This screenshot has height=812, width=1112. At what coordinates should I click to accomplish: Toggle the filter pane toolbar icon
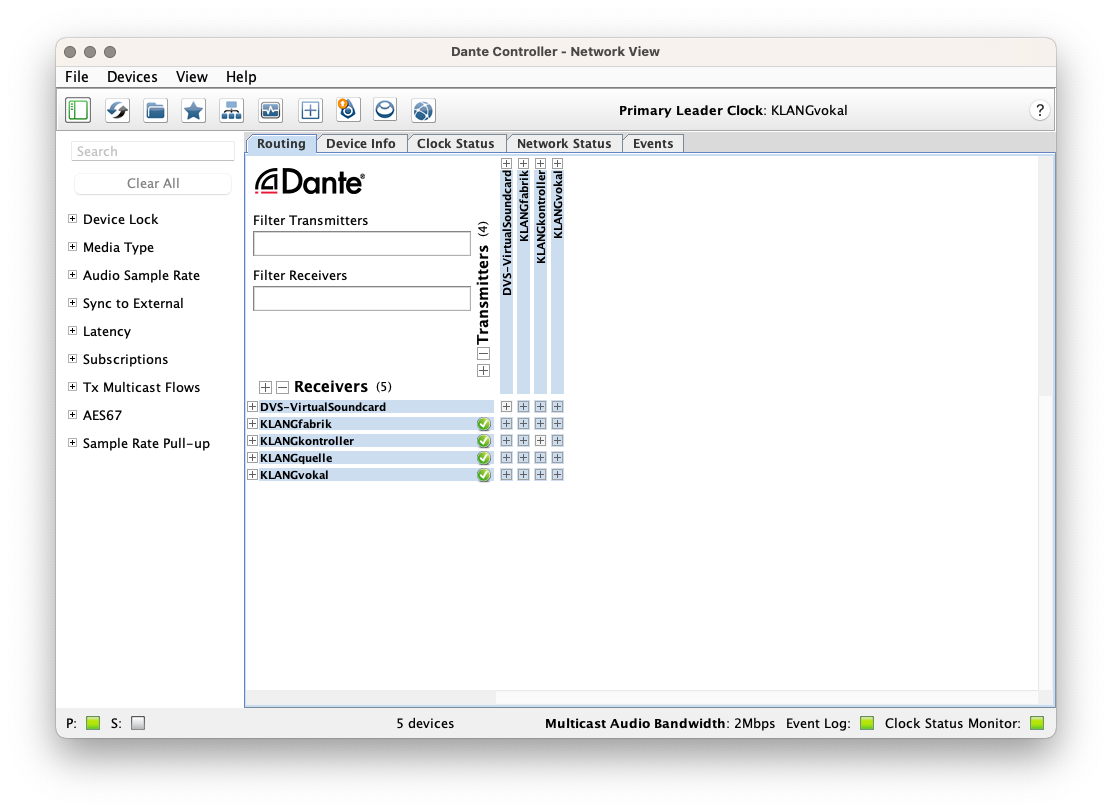78,110
